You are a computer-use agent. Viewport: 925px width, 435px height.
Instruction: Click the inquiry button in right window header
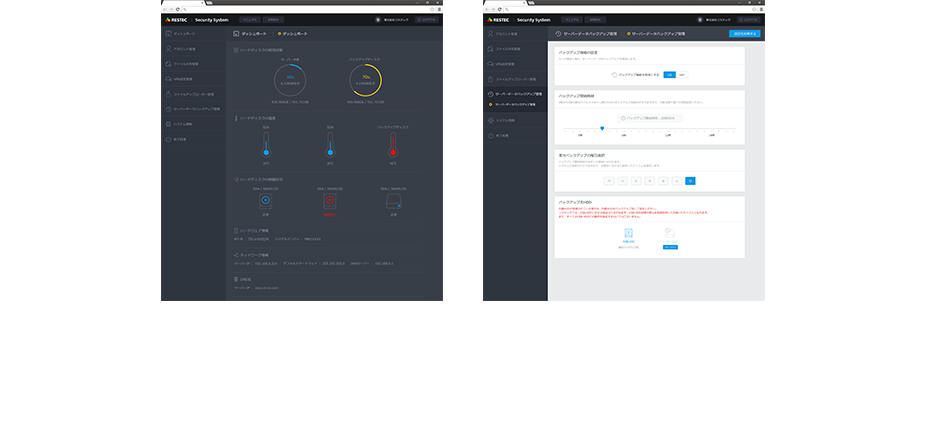(595, 19)
